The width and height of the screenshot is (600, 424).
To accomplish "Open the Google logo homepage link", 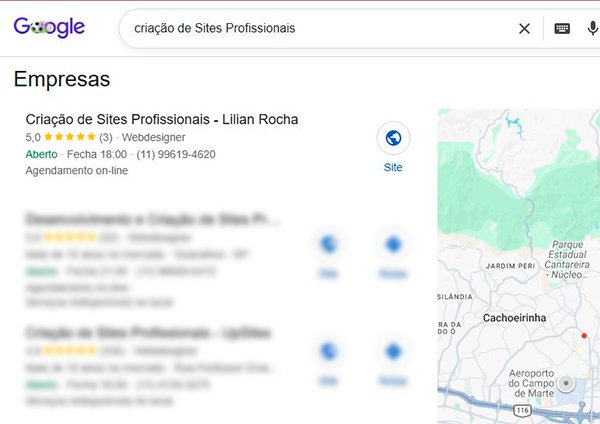I will click(49, 27).
